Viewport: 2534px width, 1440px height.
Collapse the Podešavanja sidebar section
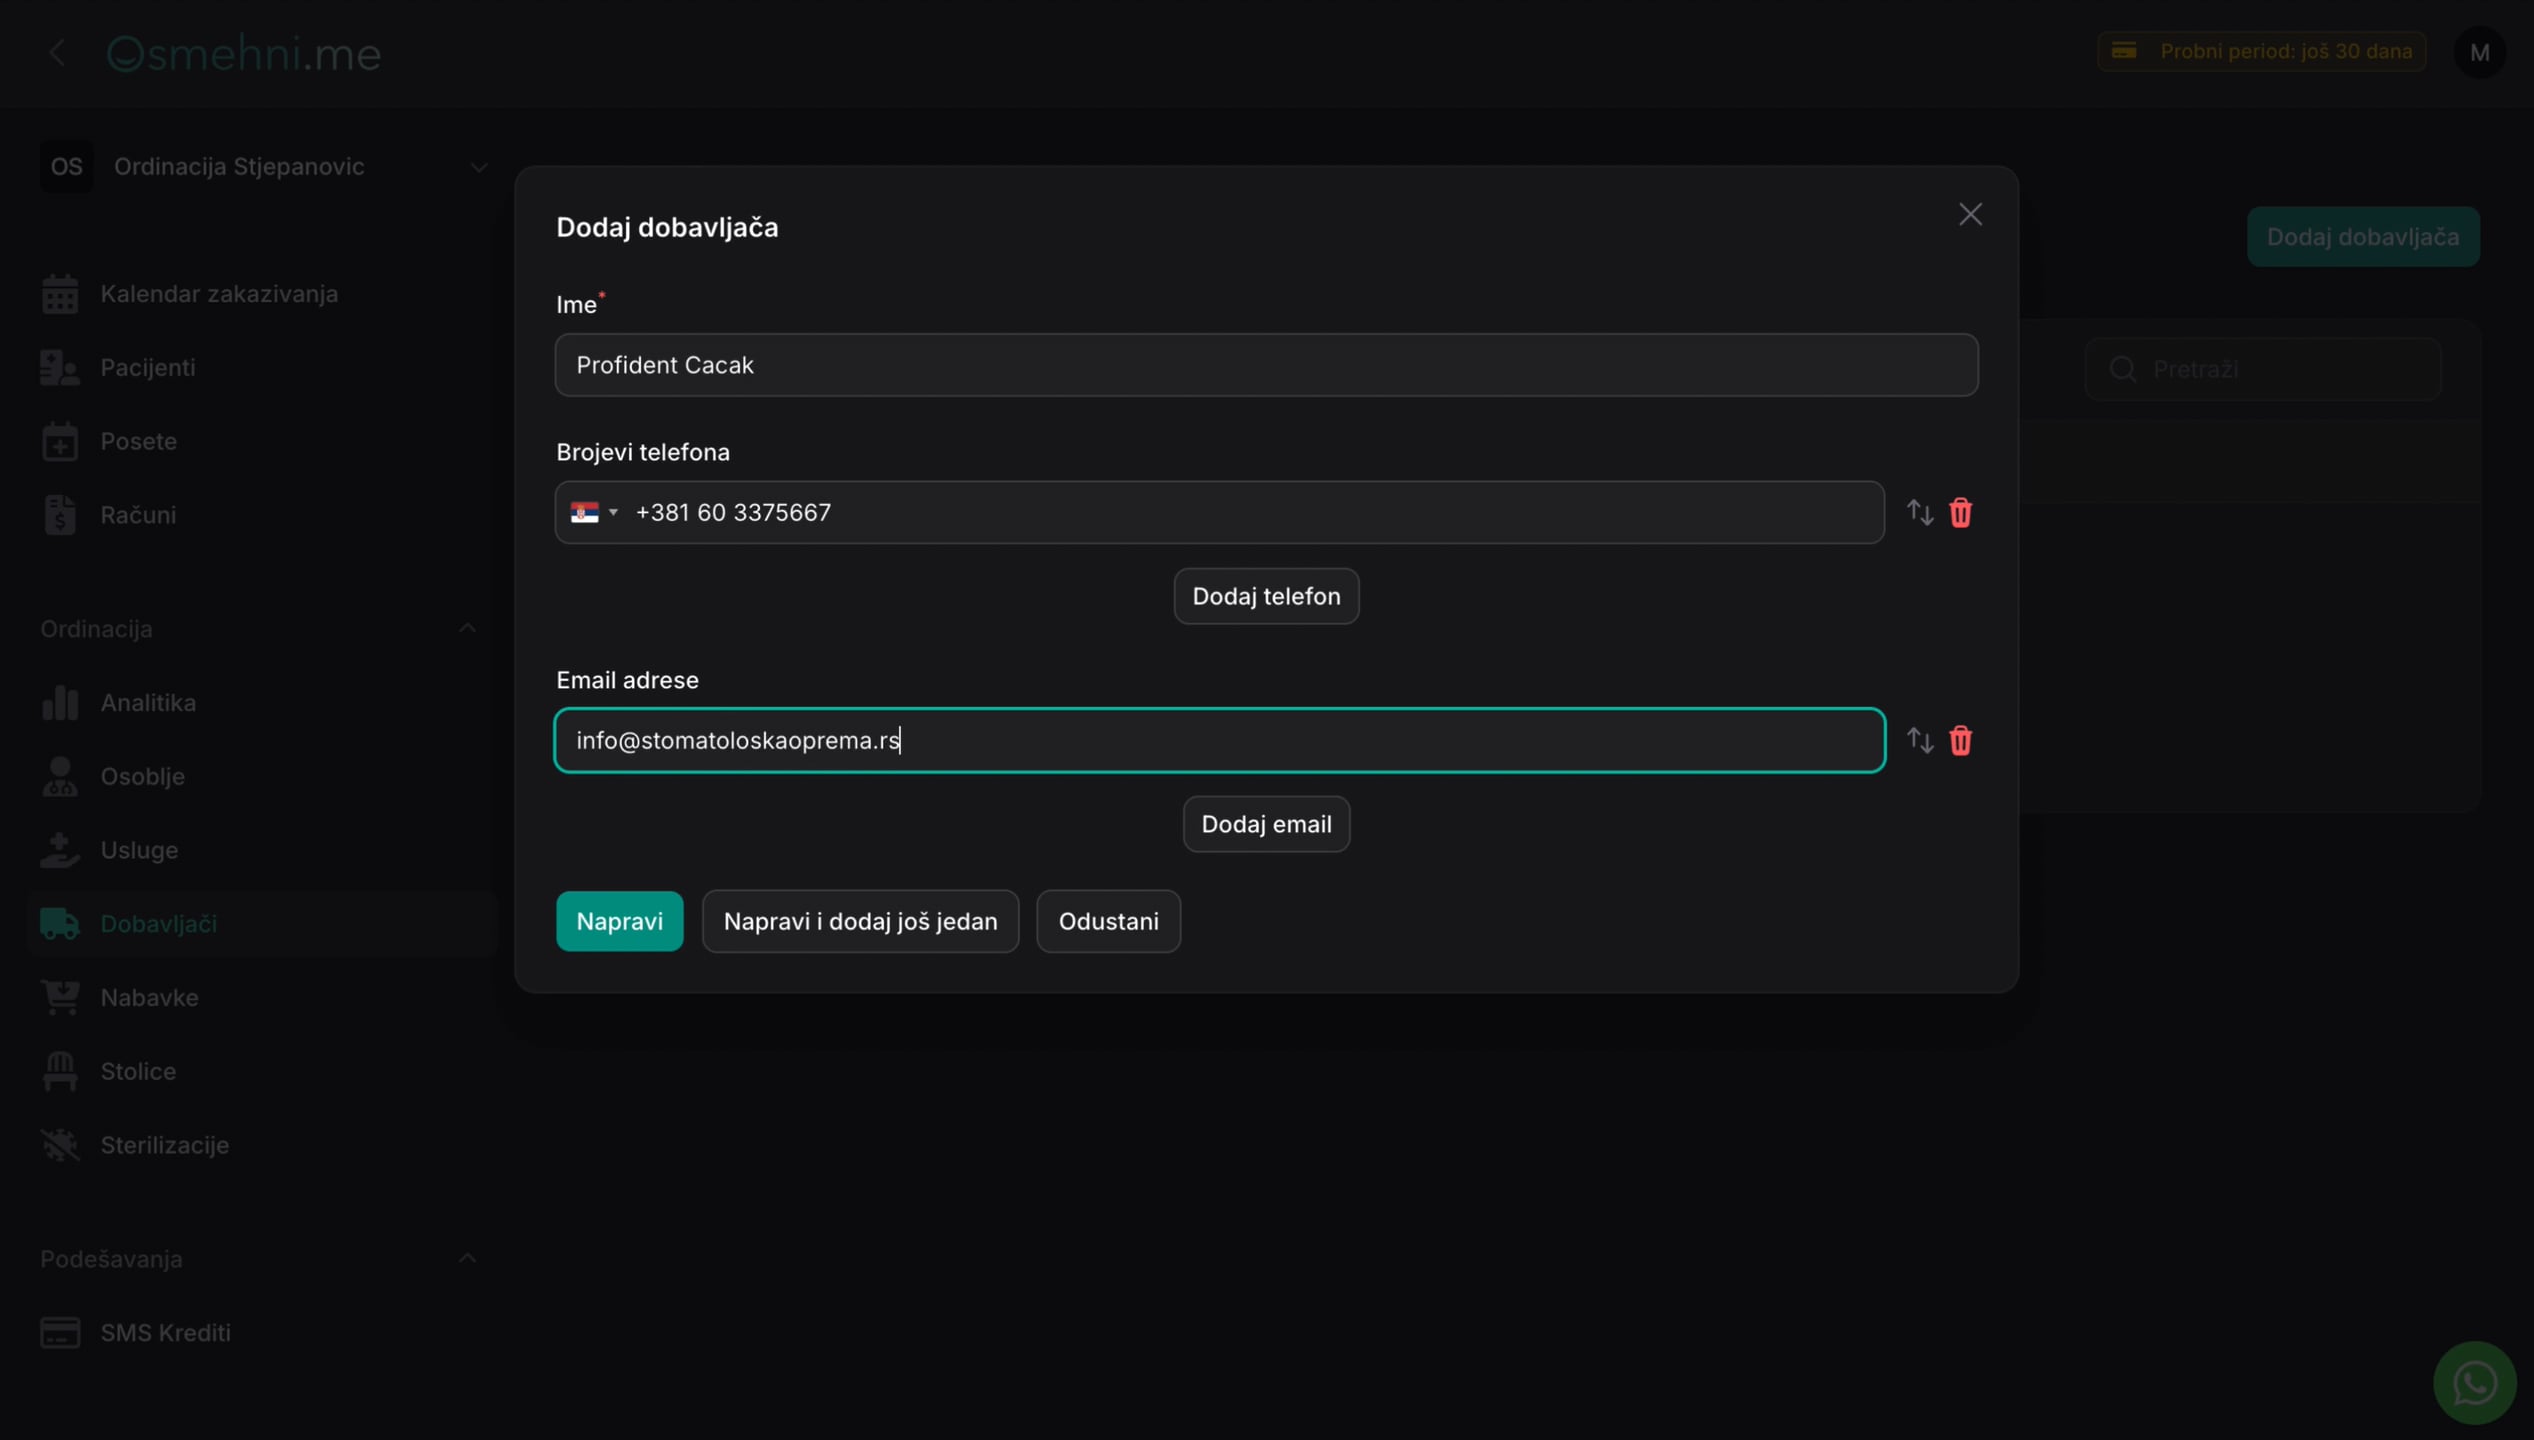[466, 1258]
